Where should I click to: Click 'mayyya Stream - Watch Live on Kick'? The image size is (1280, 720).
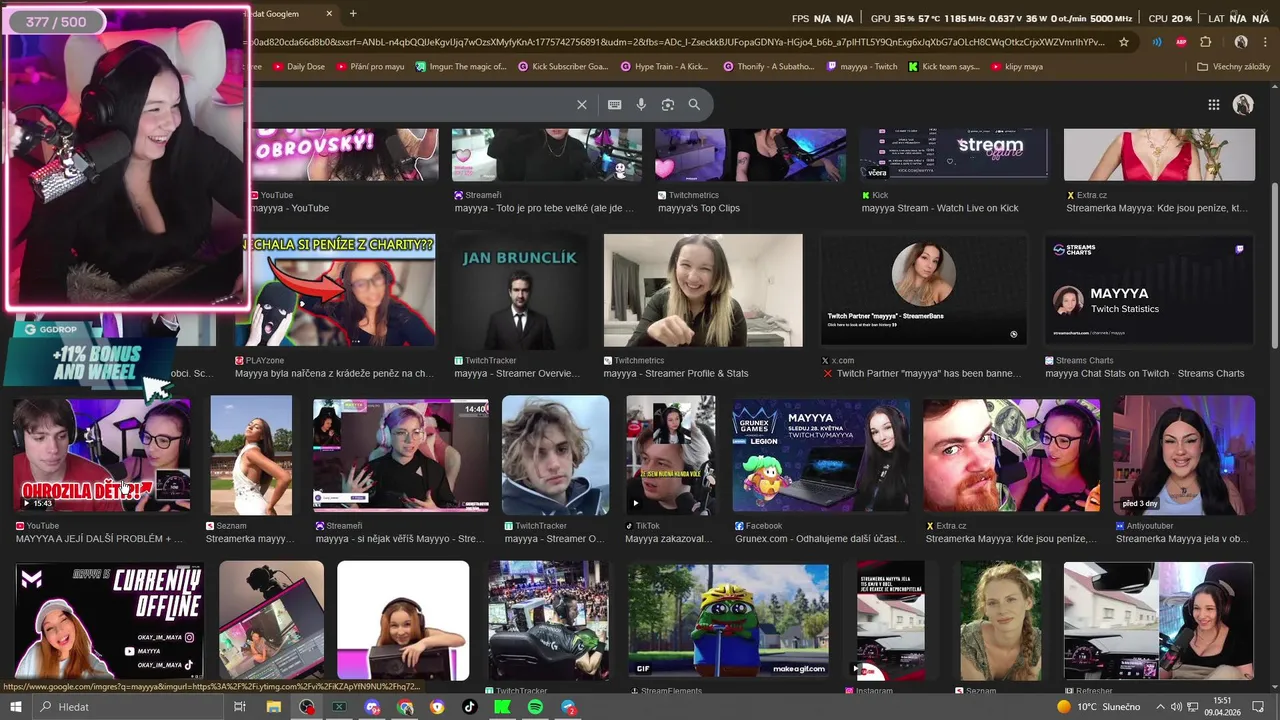pyautogui.click(x=940, y=209)
